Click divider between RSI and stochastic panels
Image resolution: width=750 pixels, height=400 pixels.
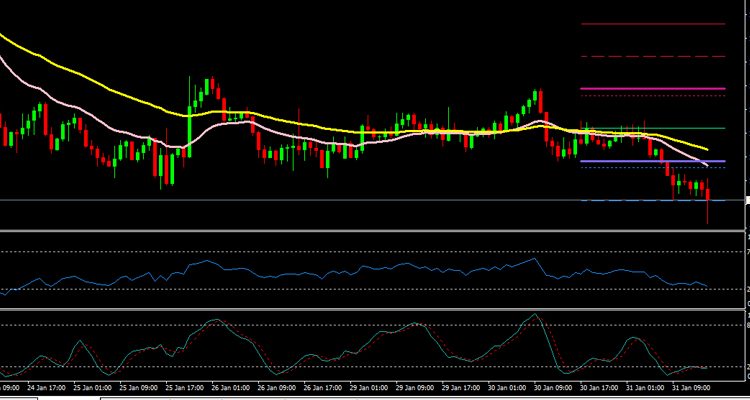pos(375,310)
